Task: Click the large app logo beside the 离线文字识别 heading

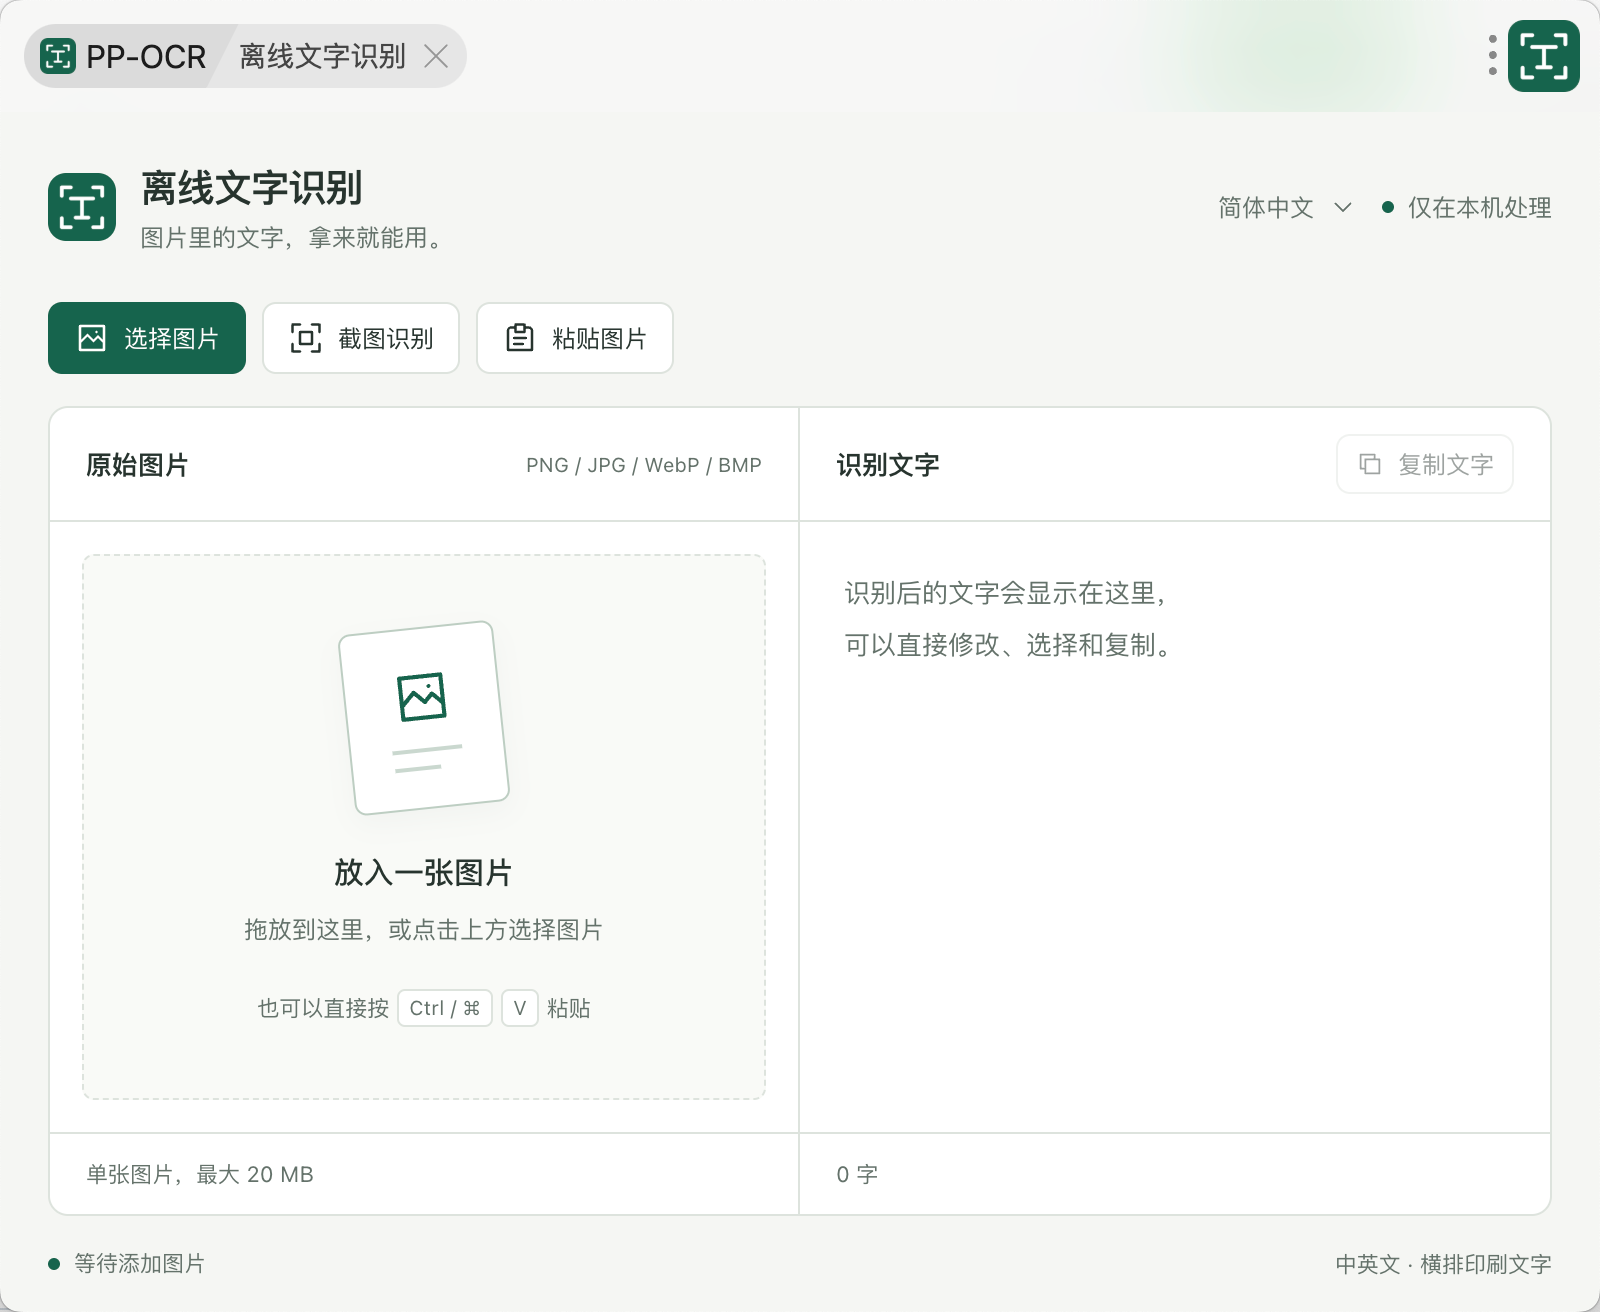Action: click(82, 207)
